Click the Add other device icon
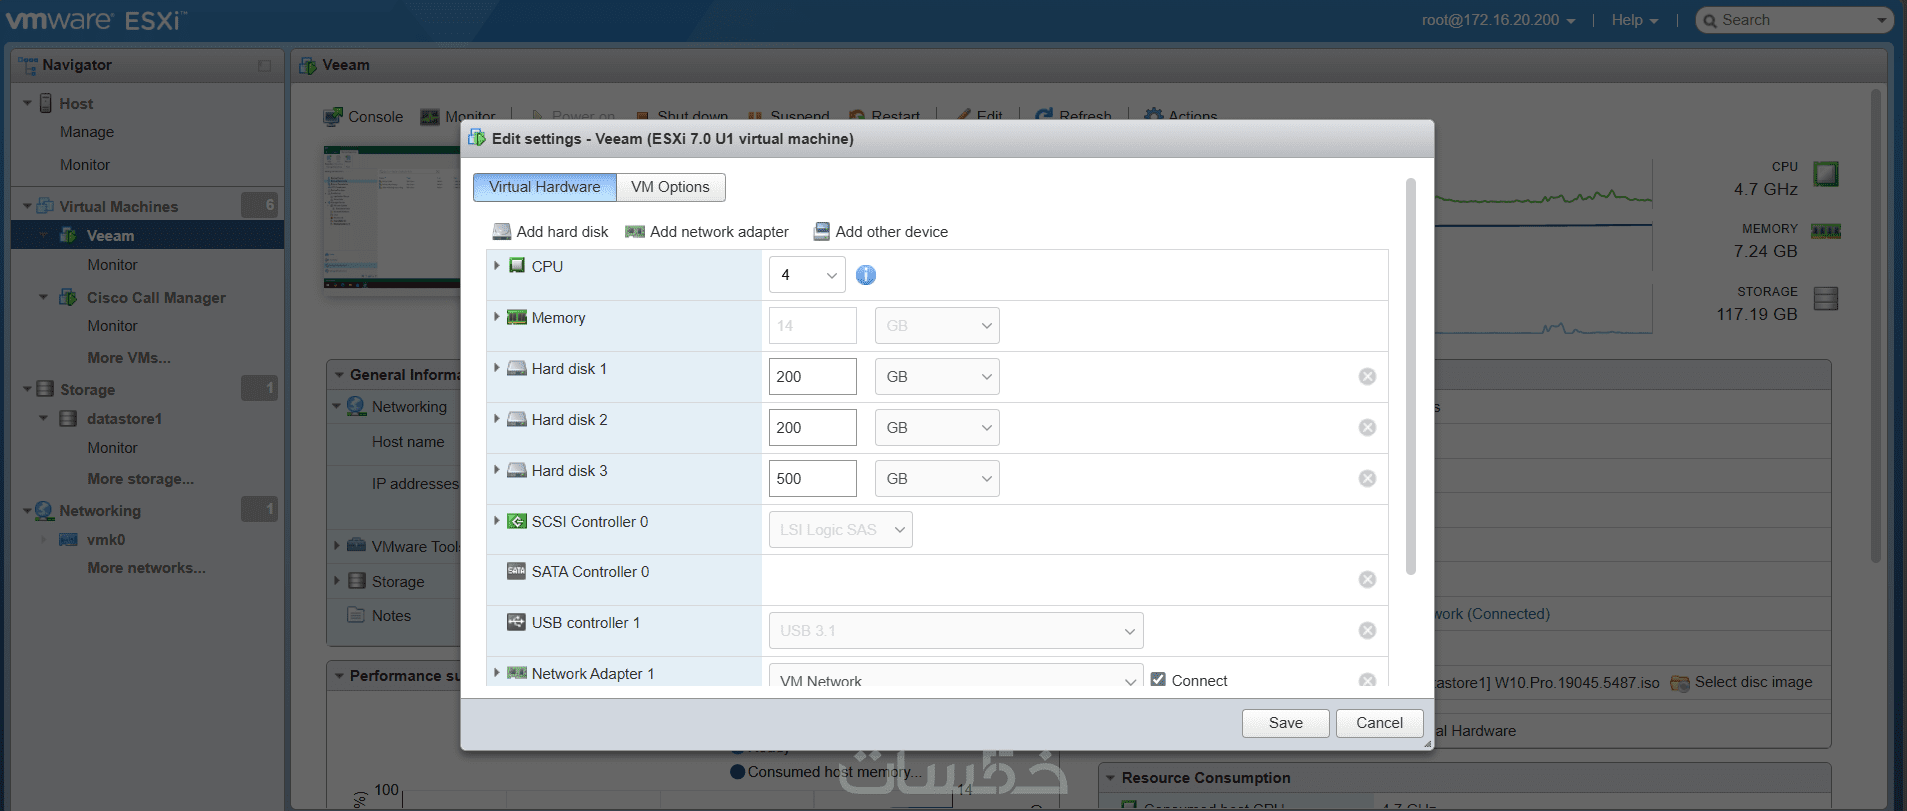This screenshot has height=811, width=1907. [x=821, y=232]
